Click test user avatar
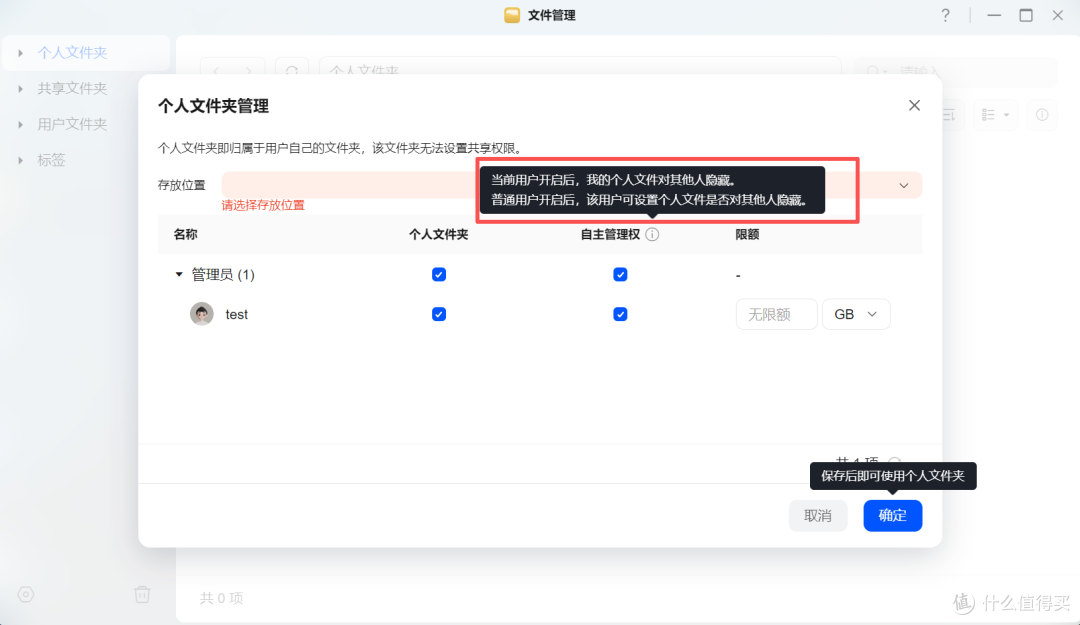Image resolution: width=1080 pixels, height=625 pixels. [x=202, y=314]
